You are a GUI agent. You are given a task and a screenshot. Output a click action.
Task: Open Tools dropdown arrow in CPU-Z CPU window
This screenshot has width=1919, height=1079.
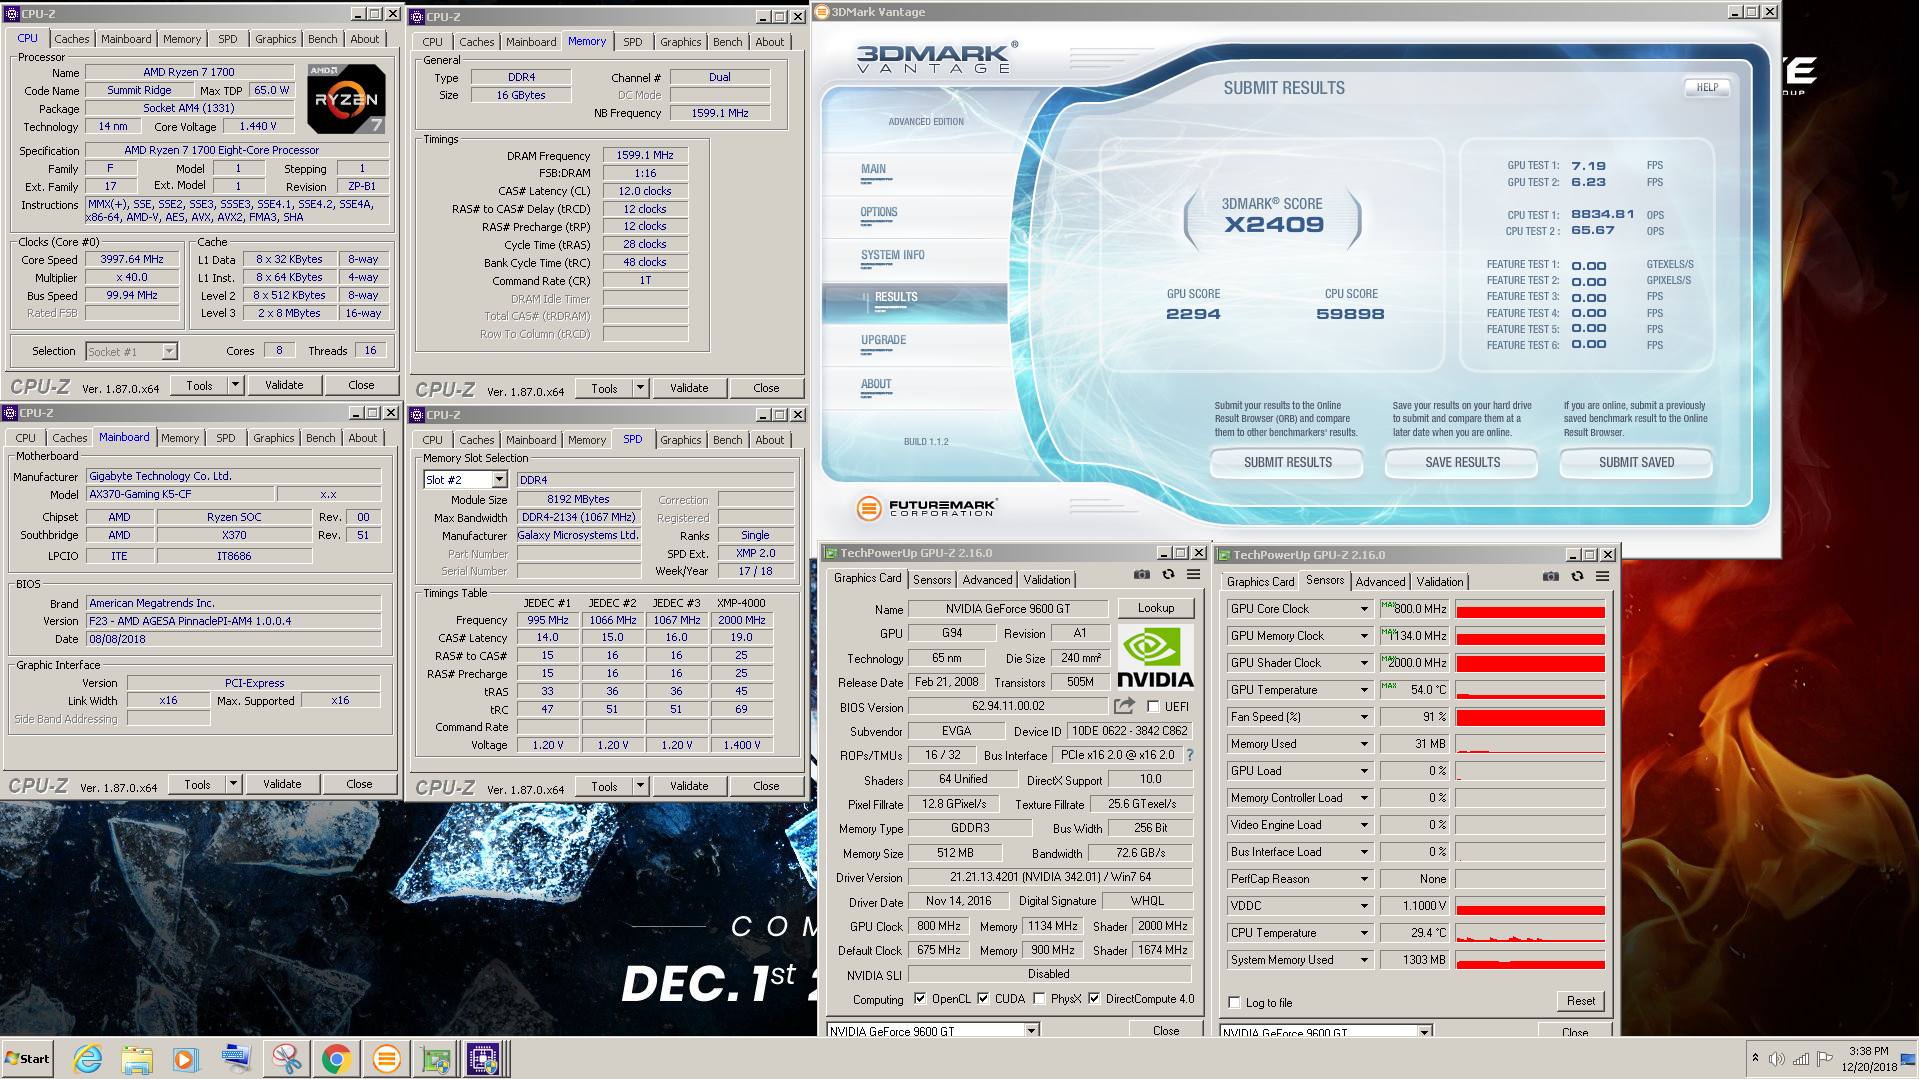[235, 385]
